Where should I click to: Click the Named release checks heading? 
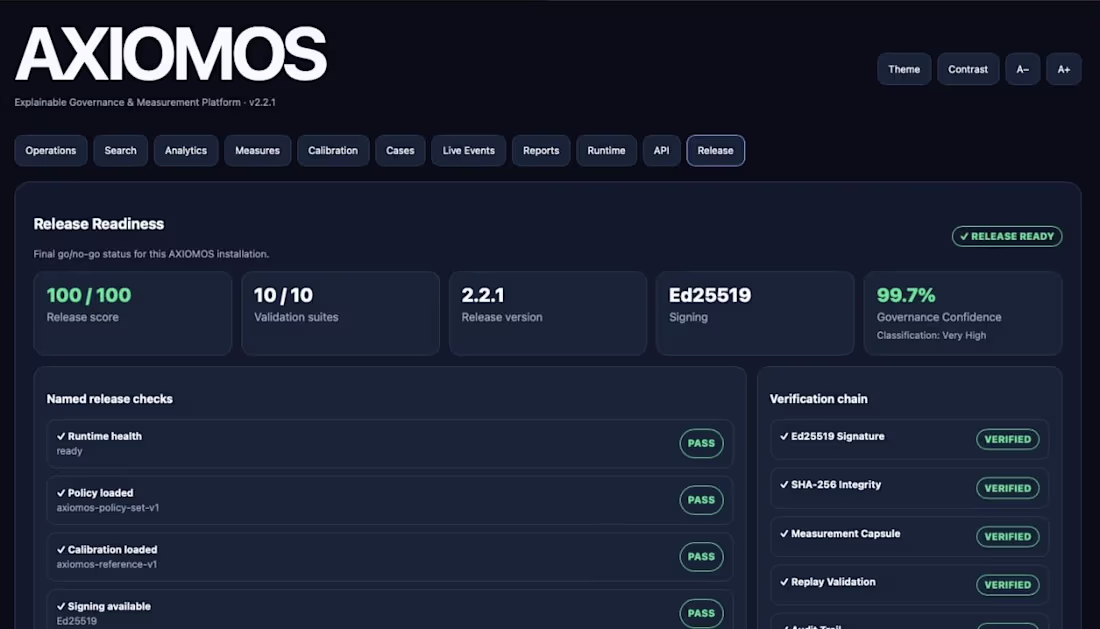point(109,399)
